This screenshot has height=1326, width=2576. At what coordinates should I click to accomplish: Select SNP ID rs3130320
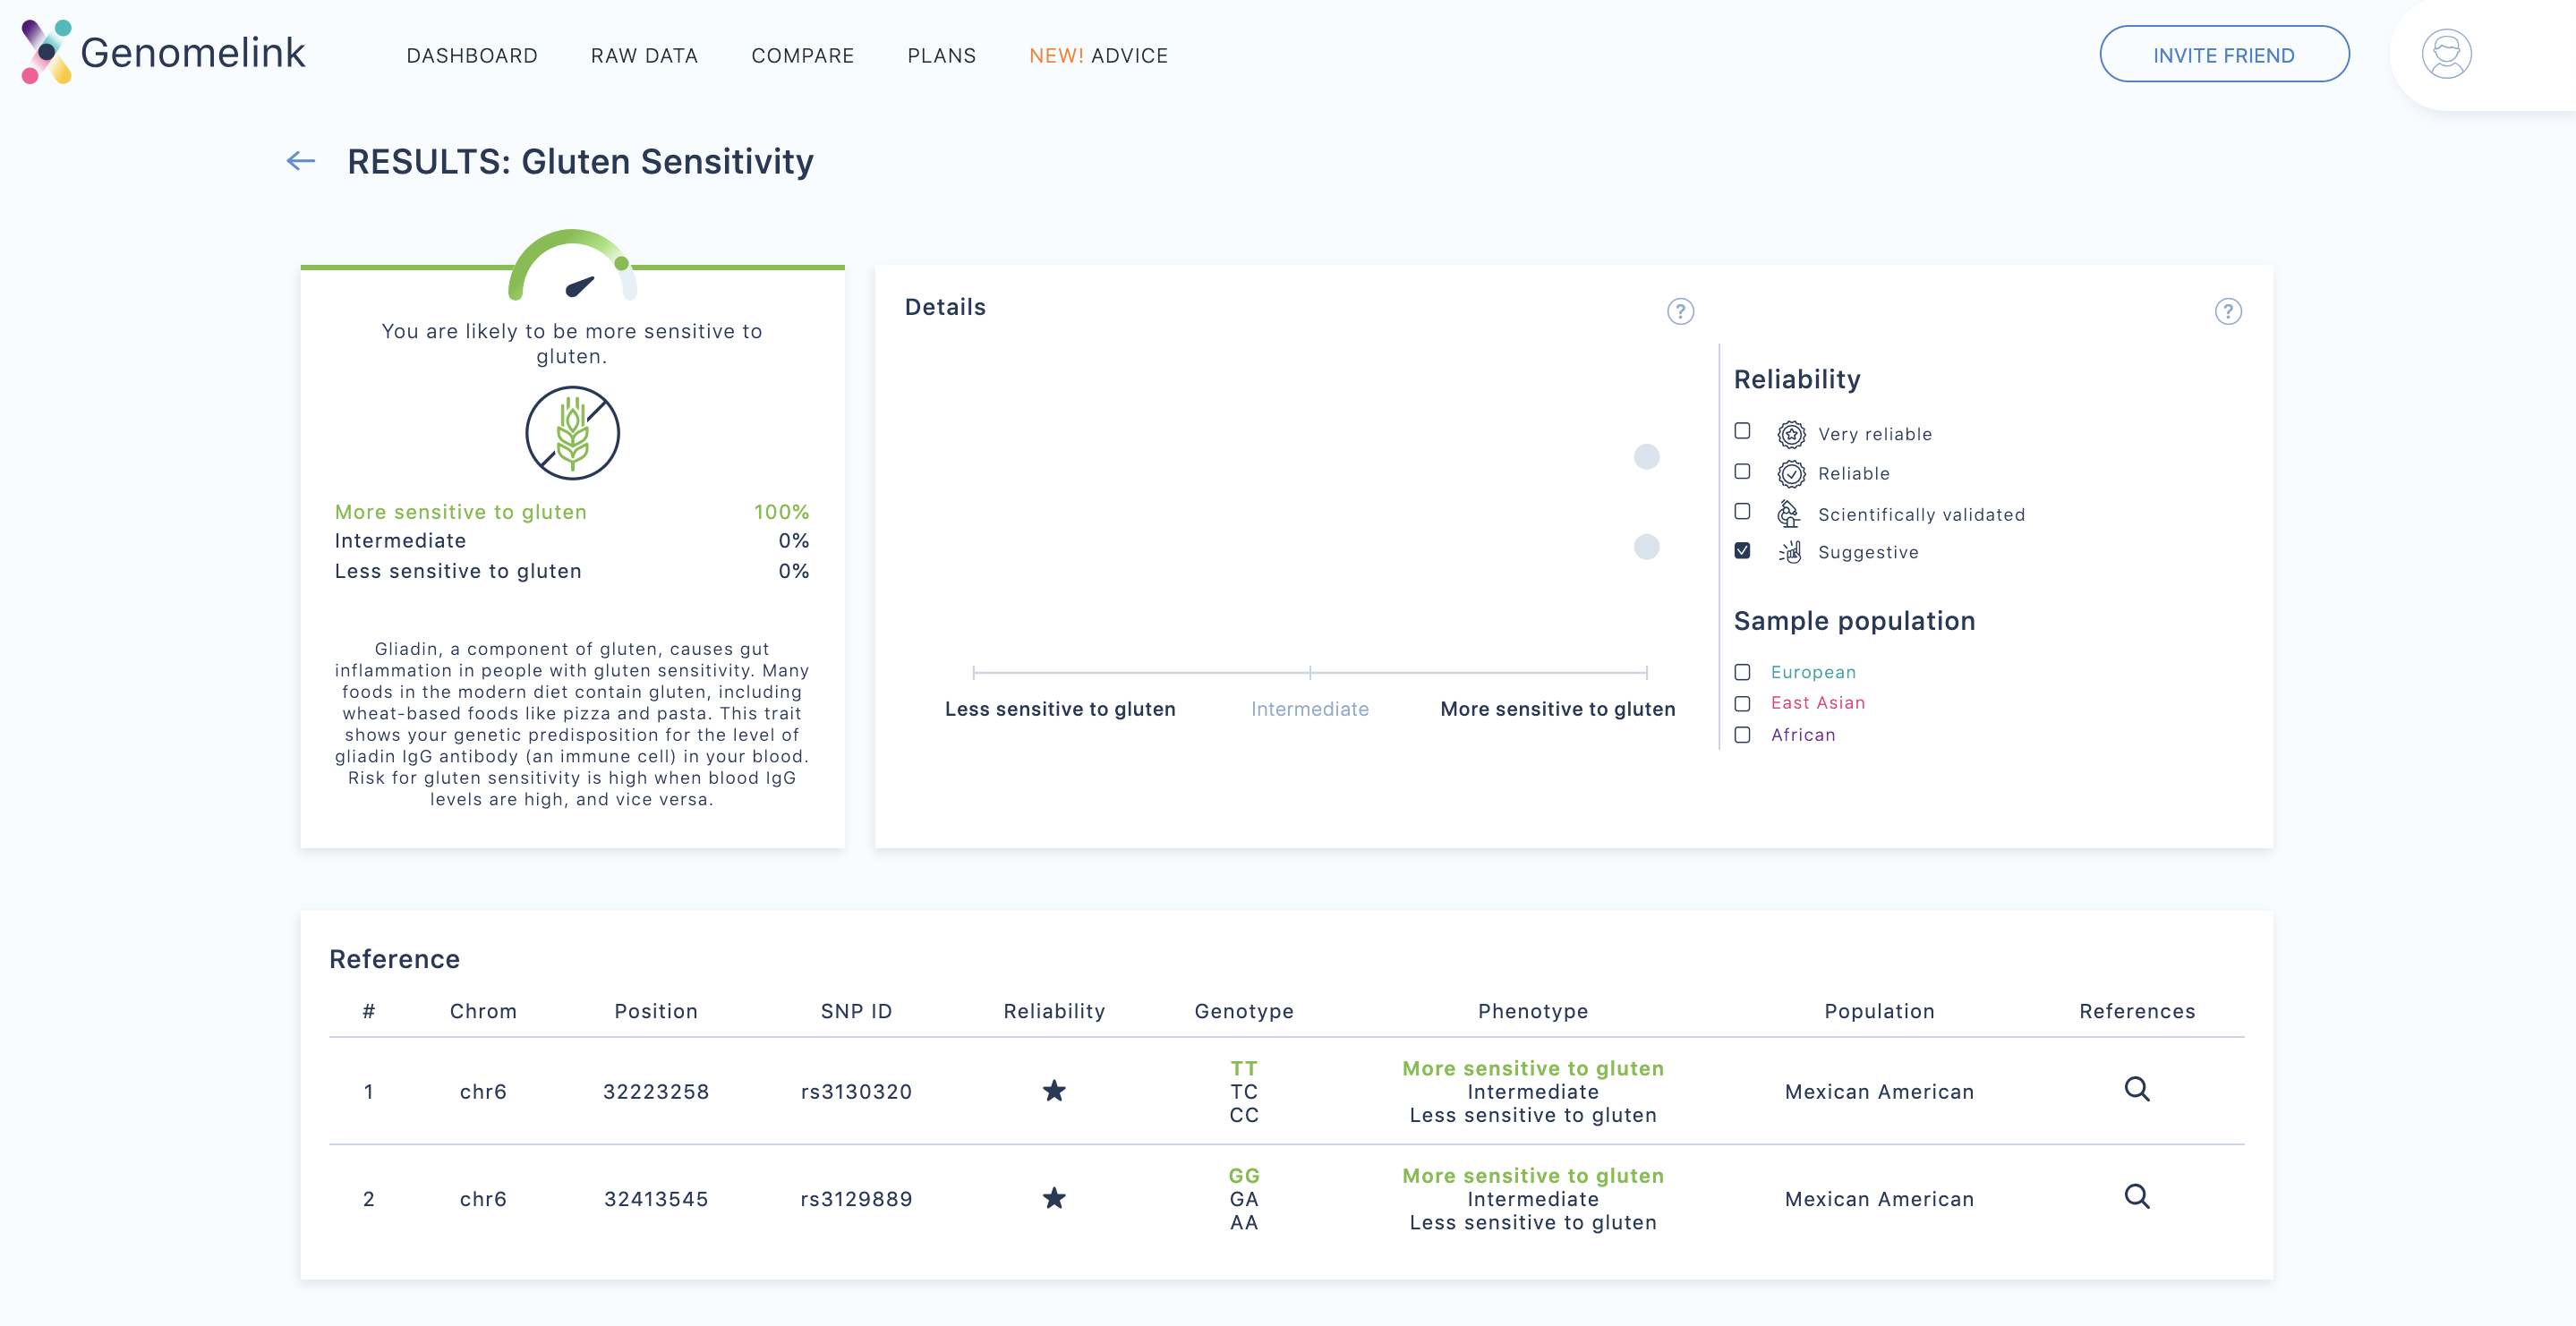[856, 1092]
